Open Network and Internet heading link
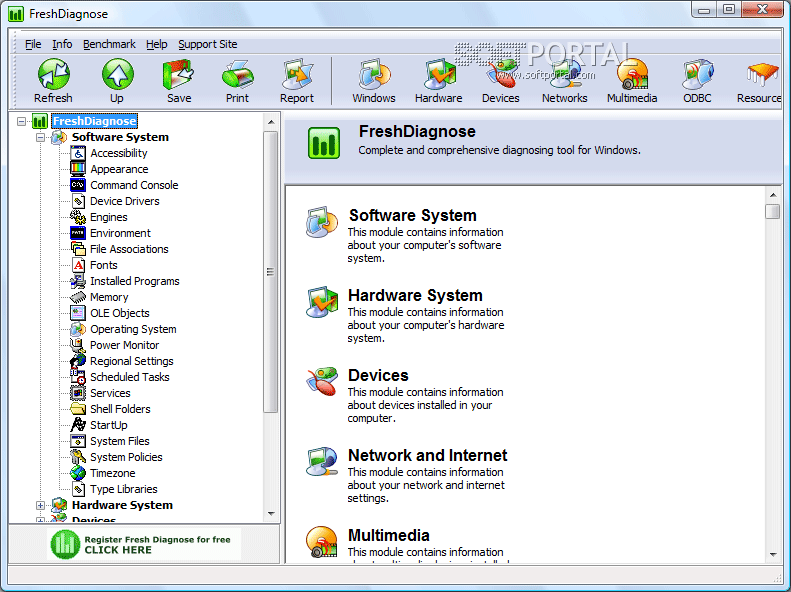This screenshot has width=791, height=592. click(x=427, y=455)
